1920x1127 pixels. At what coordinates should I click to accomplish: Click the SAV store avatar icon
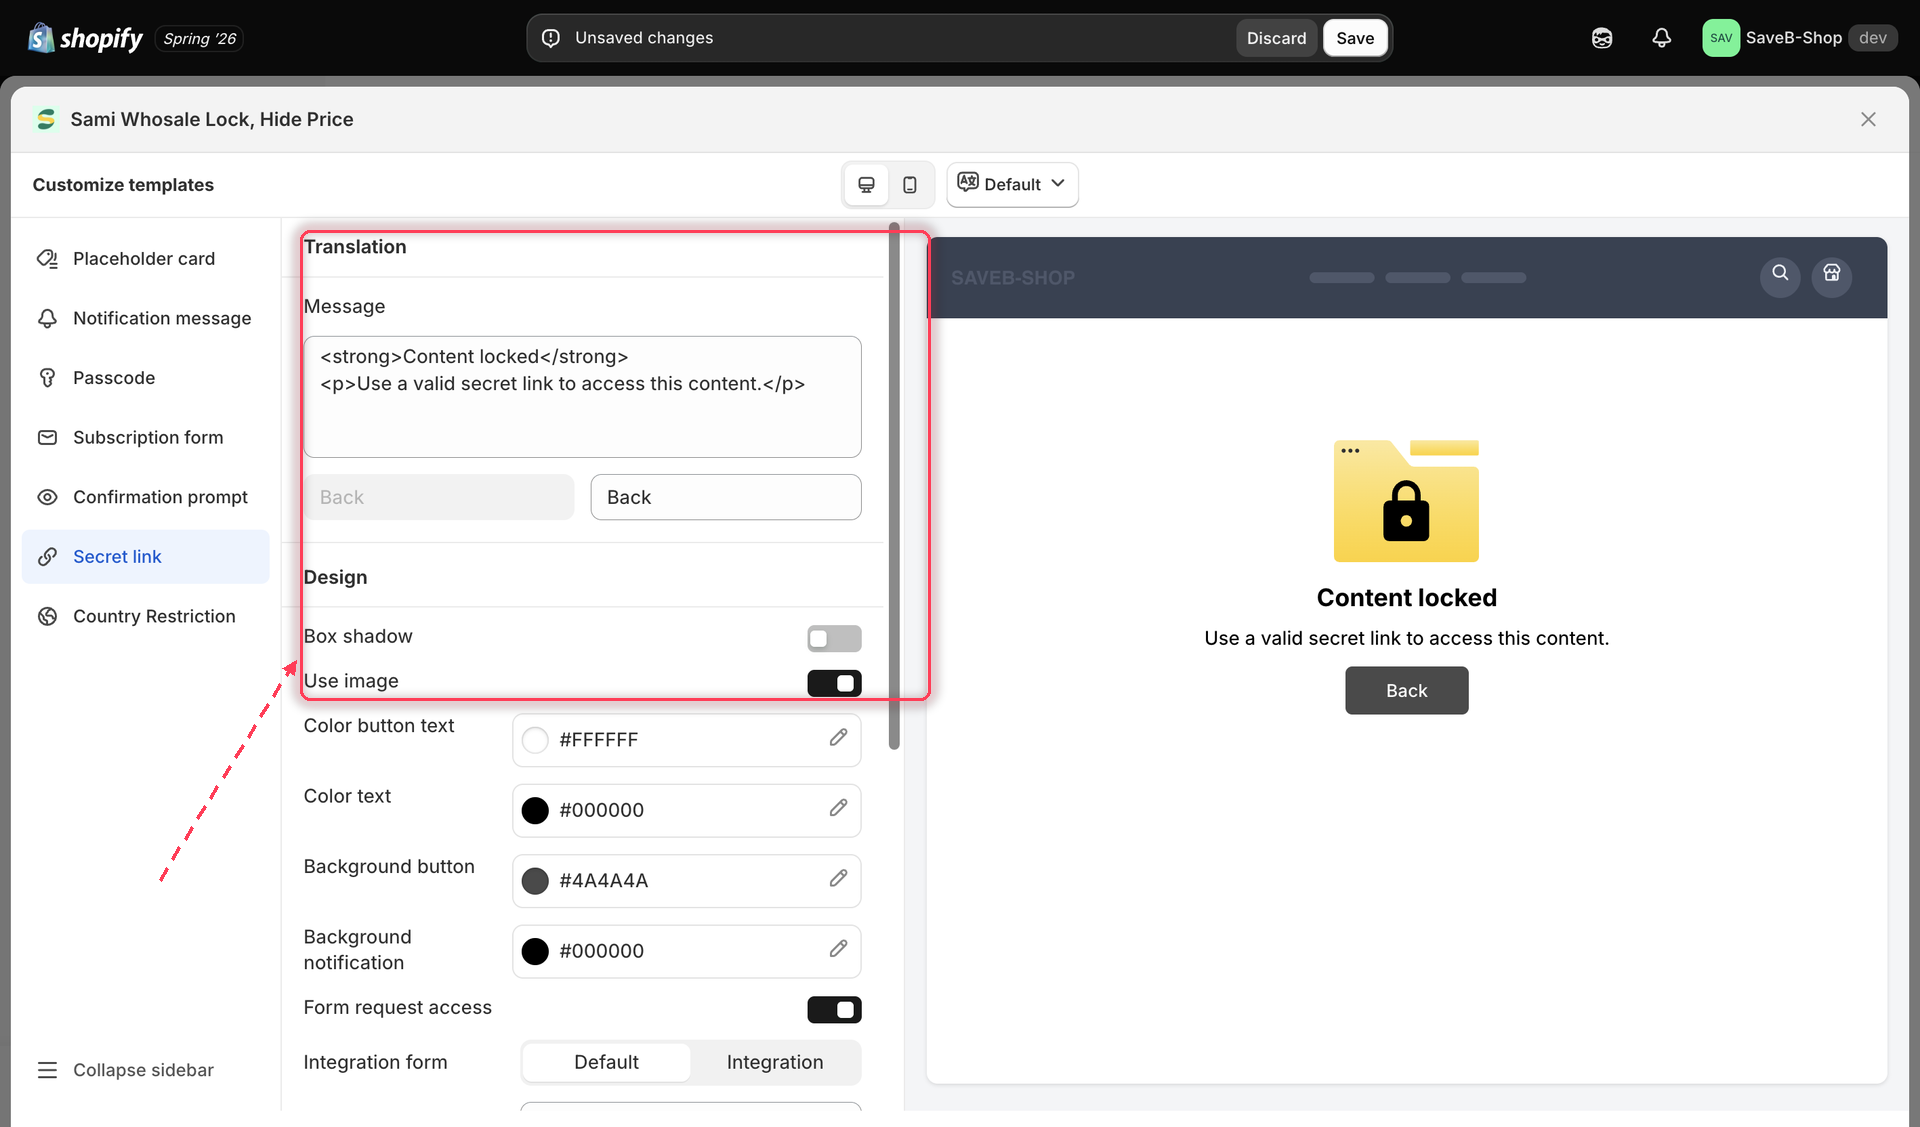[1721, 38]
